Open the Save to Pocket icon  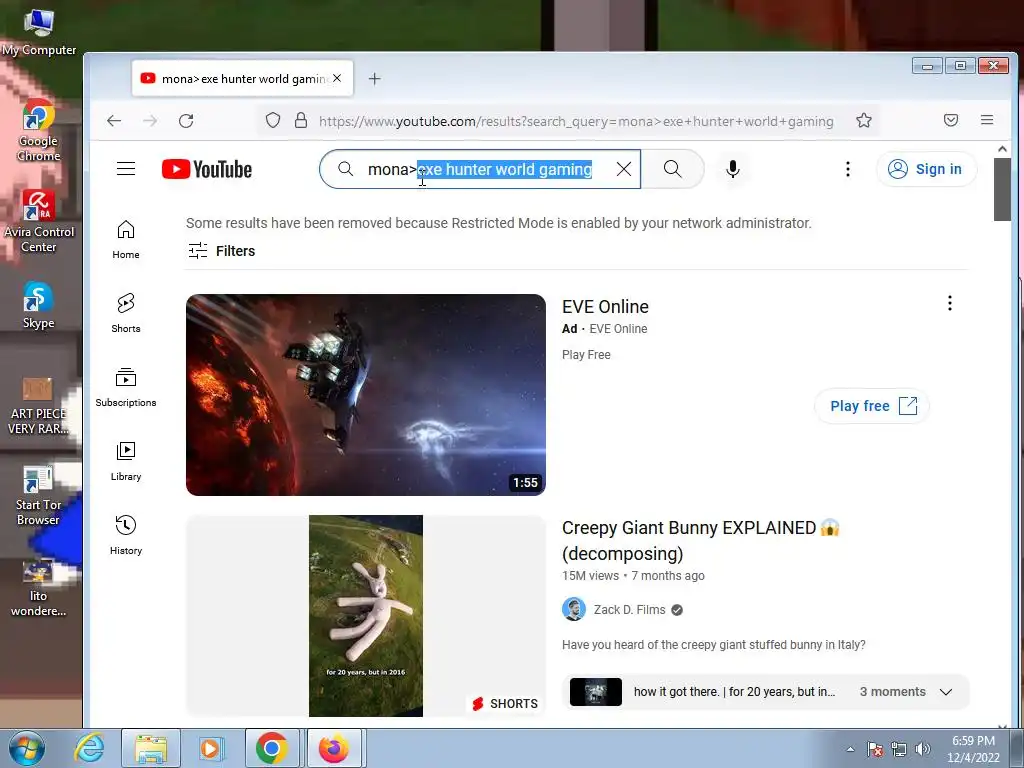coord(951,120)
